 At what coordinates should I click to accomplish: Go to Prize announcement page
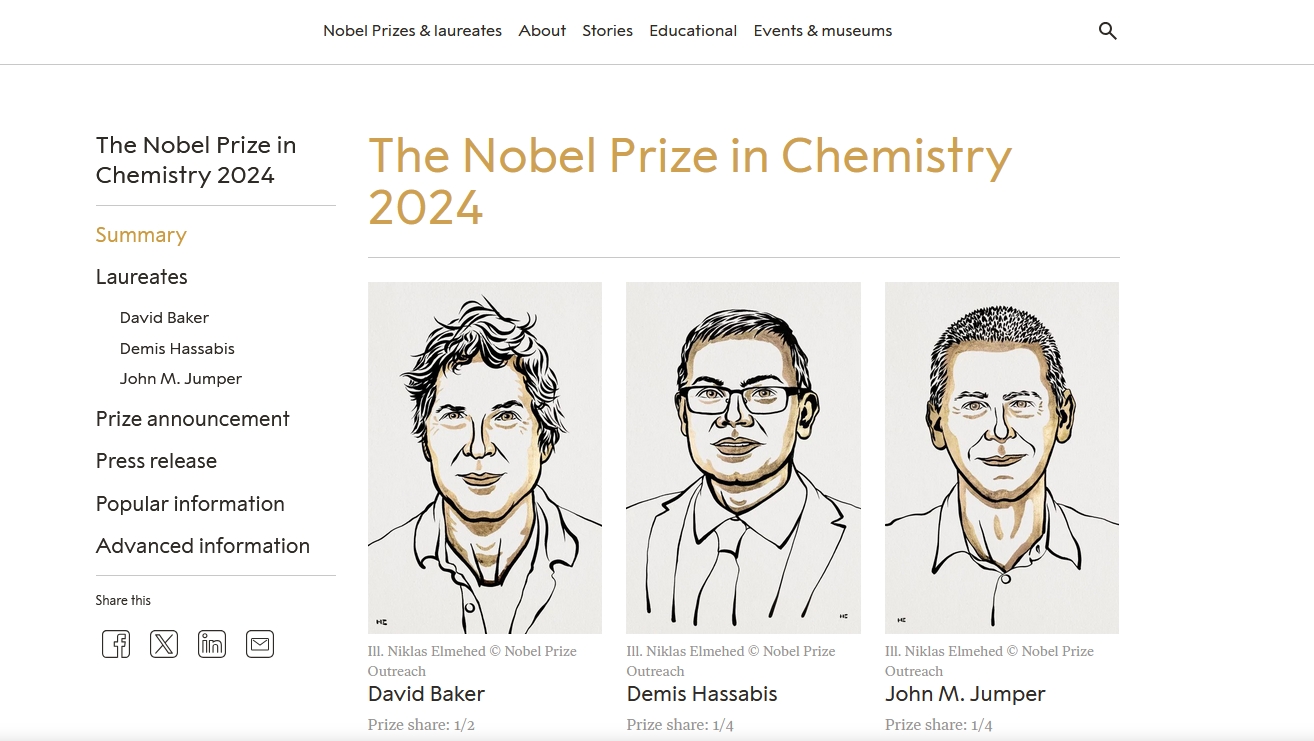(x=192, y=419)
